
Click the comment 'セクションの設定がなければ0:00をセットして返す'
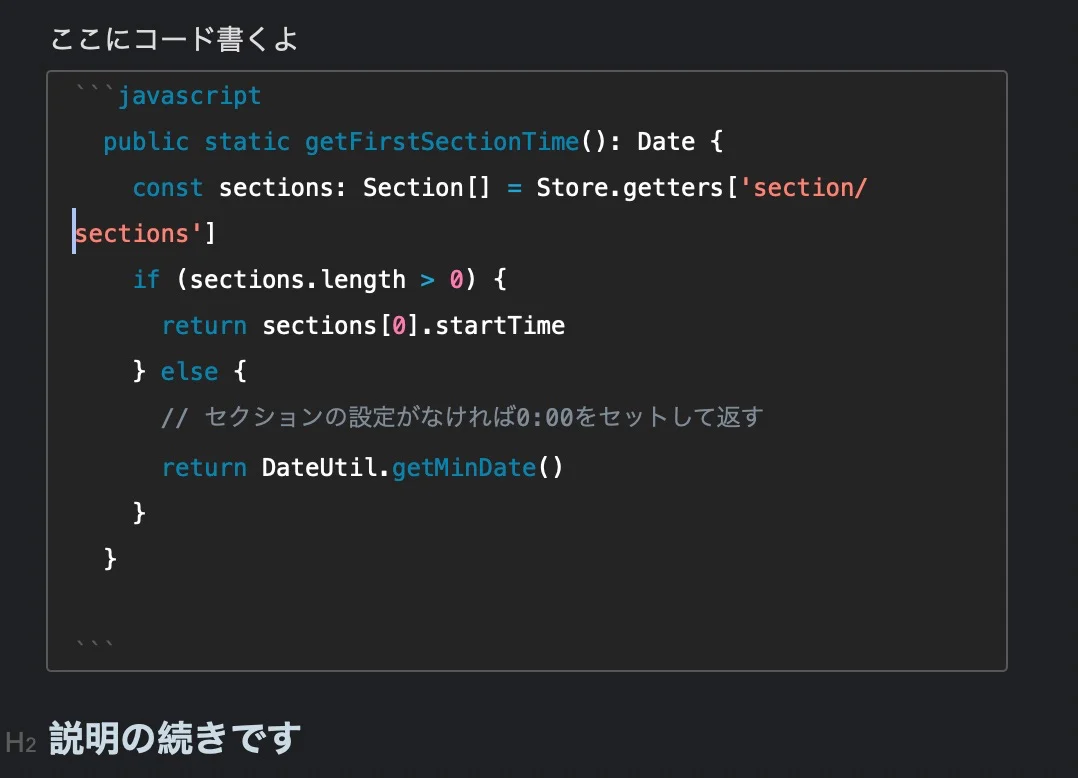pos(484,416)
